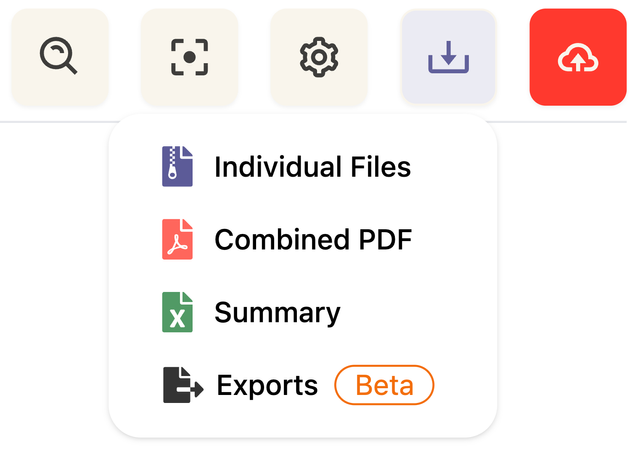This screenshot has width=640, height=451.
Task: Collapse the highlighted download dropdown button
Action: point(448,57)
